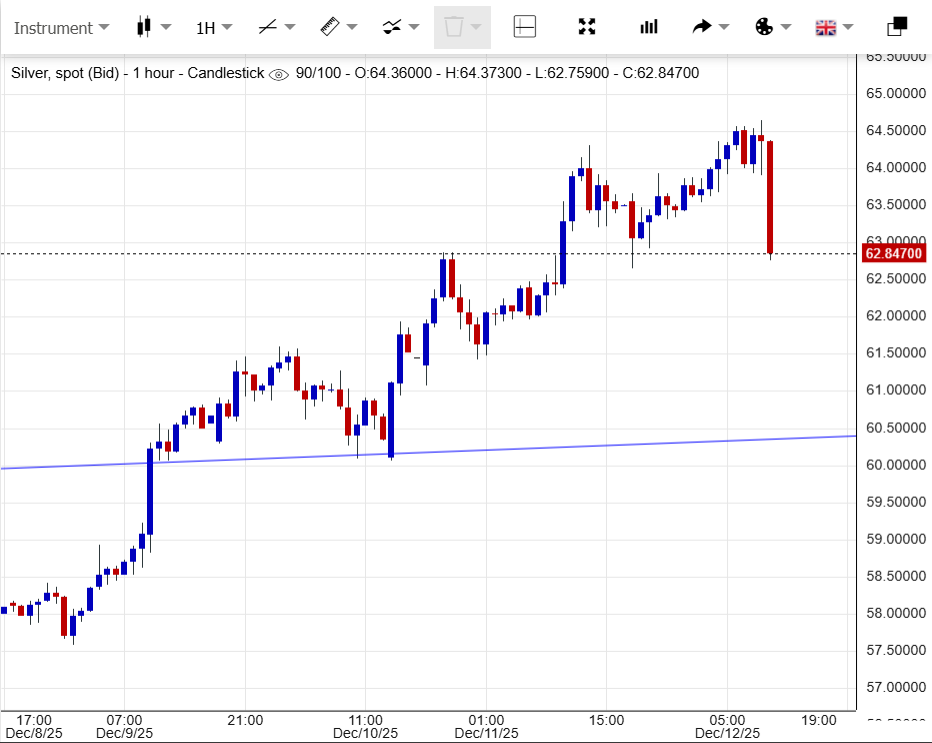
Task: Open the color theme palette
Action: pyautogui.click(x=764, y=27)
